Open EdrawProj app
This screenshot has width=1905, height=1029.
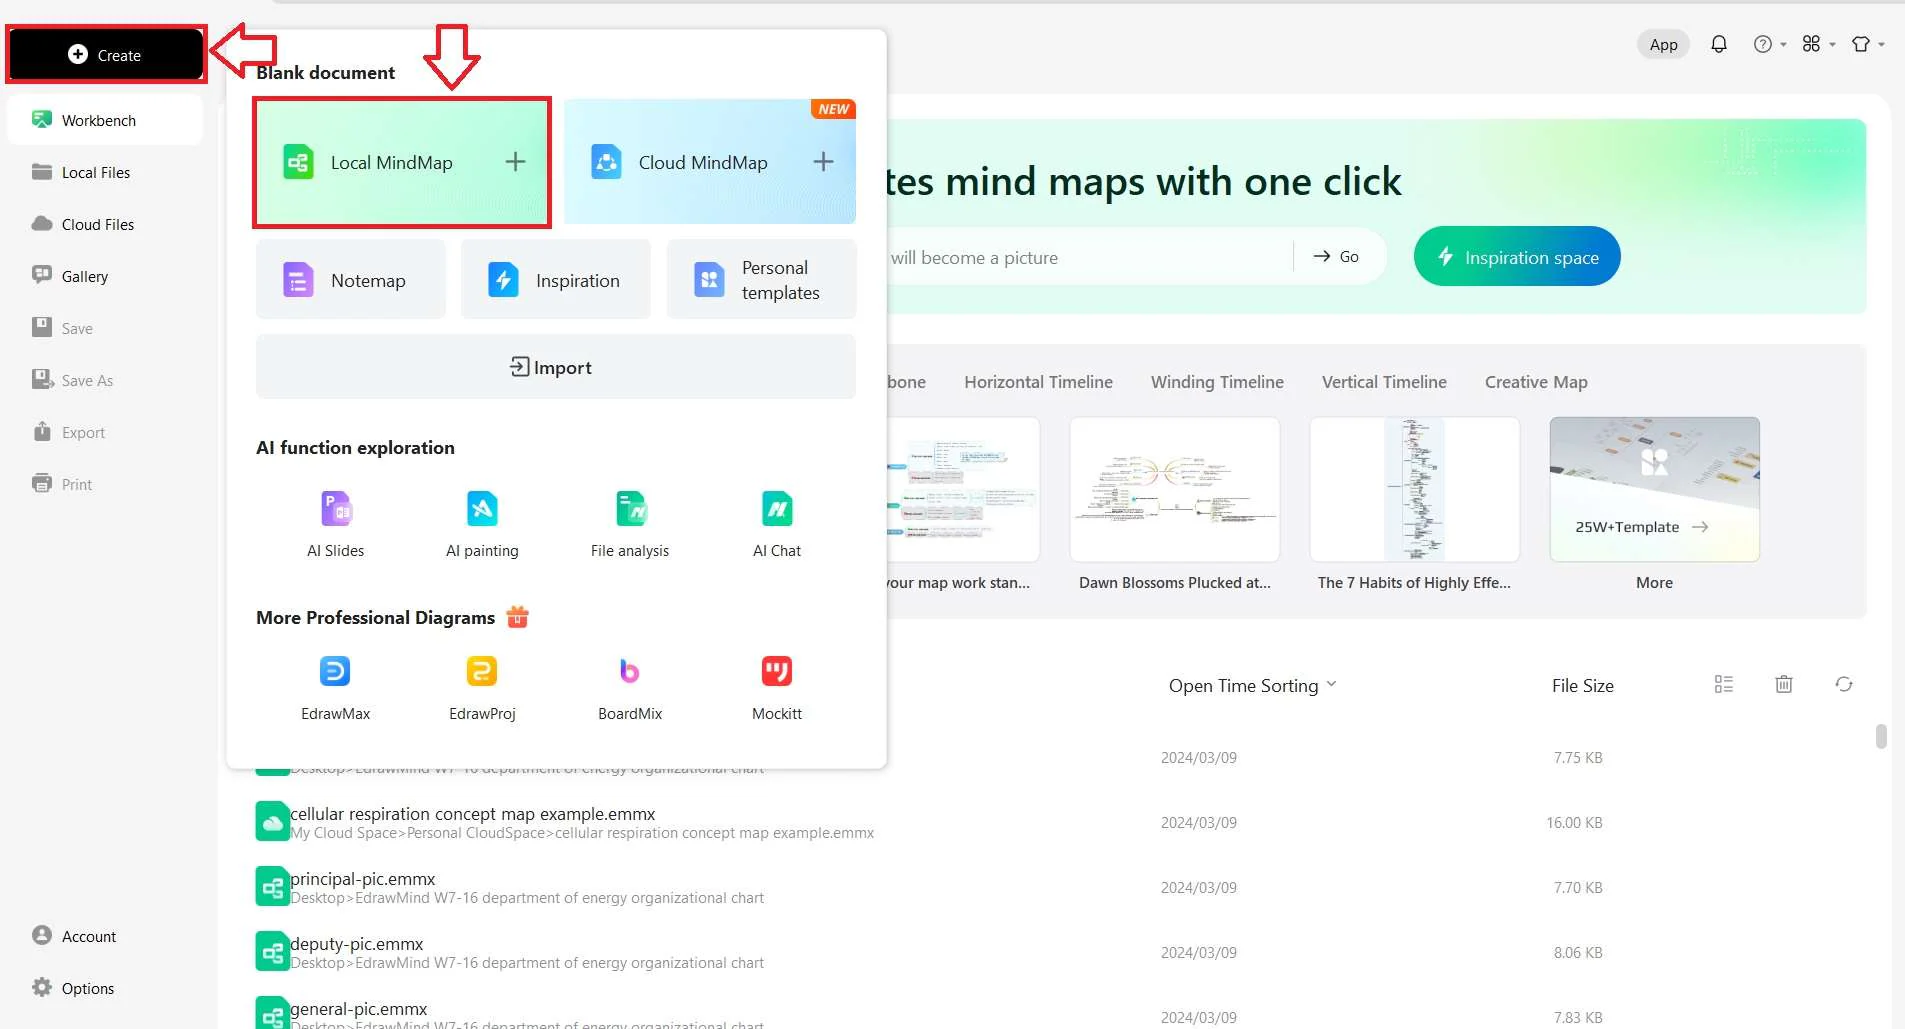pos(482,688)
